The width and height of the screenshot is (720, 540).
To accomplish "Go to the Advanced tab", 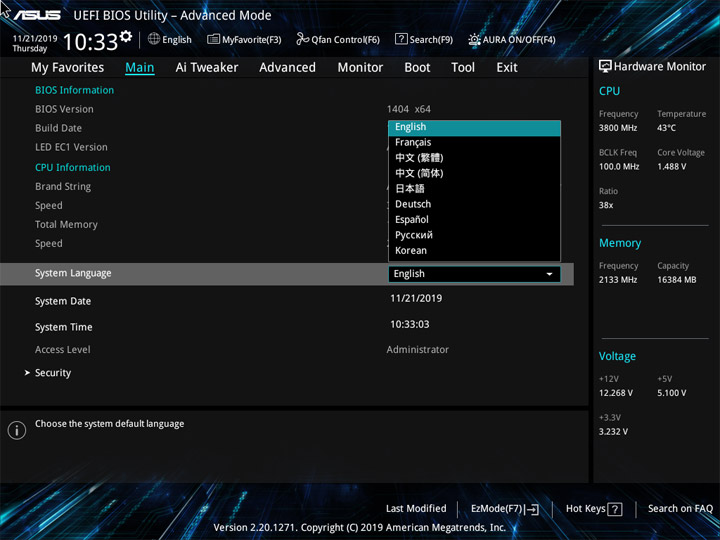I will (287, 68).
